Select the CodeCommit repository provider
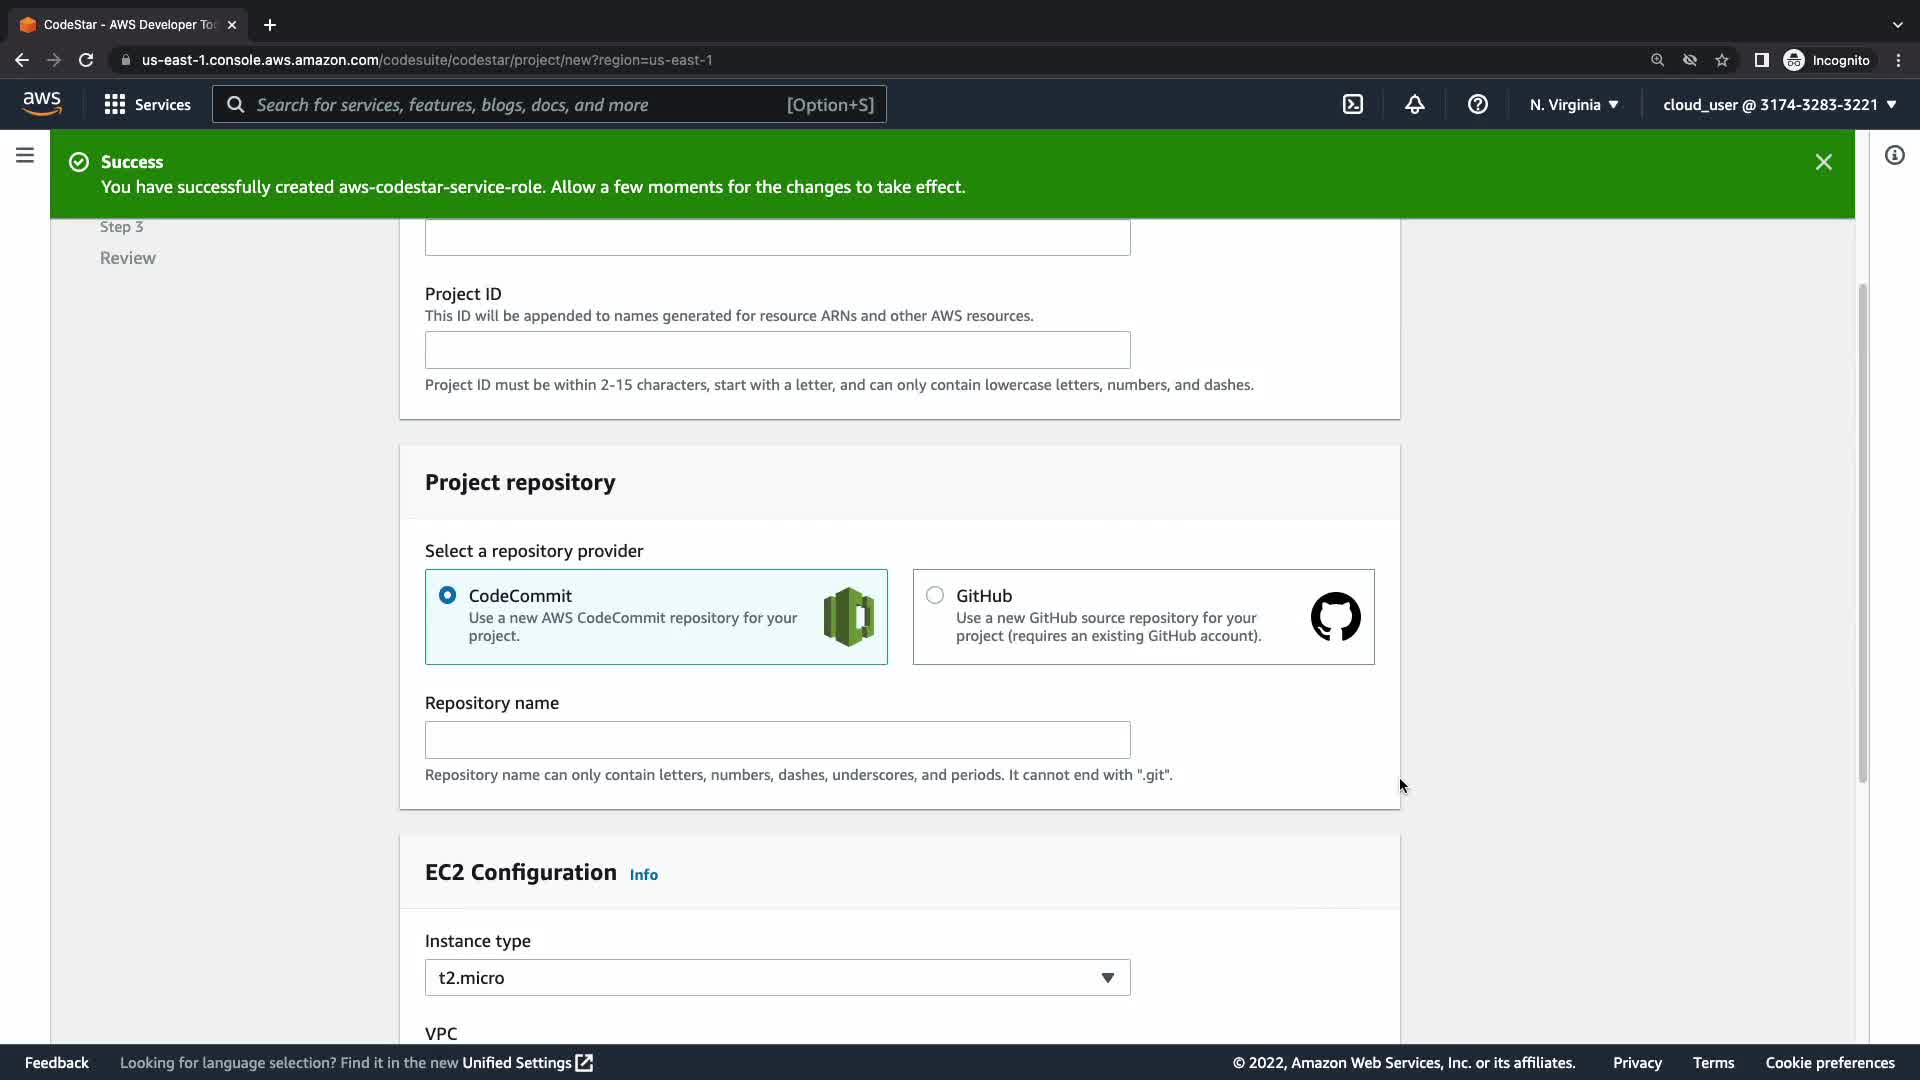The image size is (1920, 1080). (448, 596)
